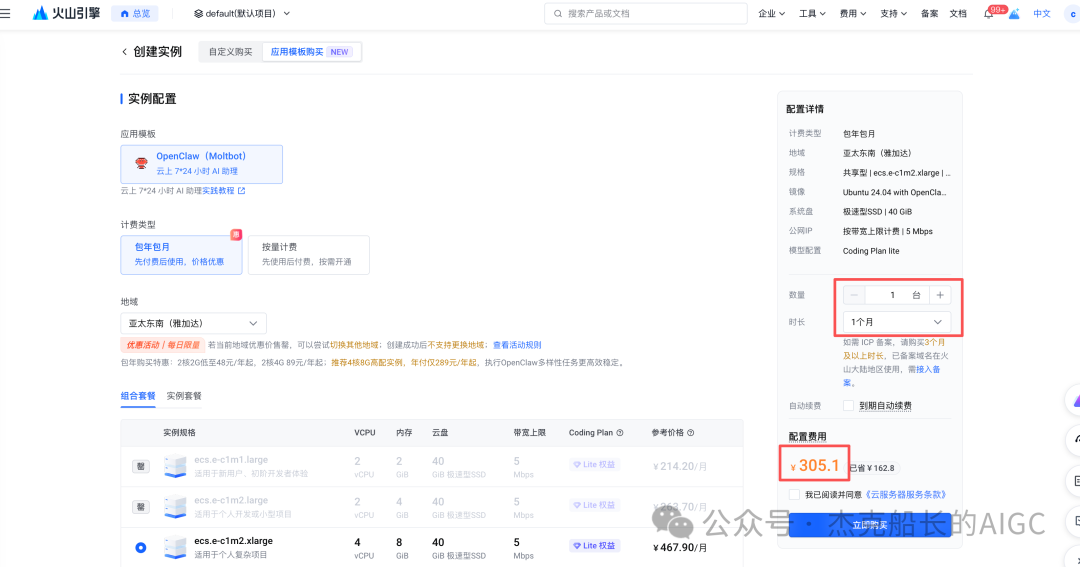1080x567 pixels.
Task: Open the notification bell
Action: tap(988, 14)
